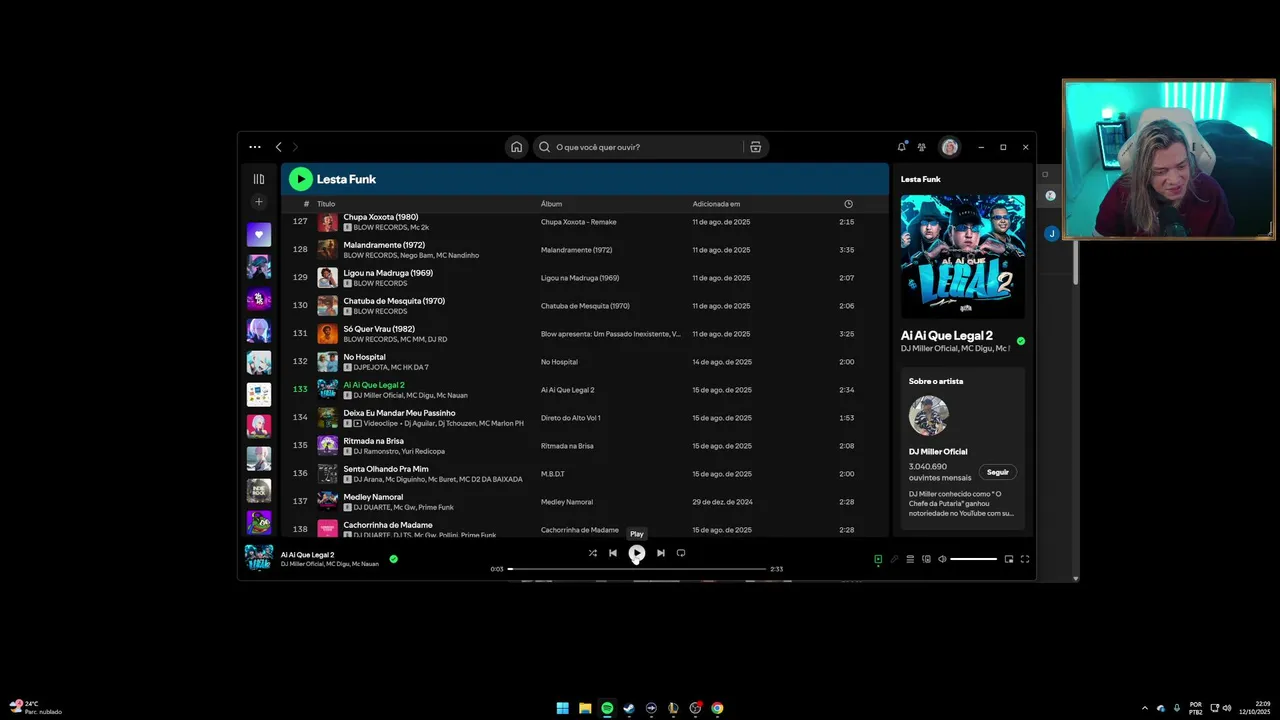Click the Play button in player bar
The image size is (1280, 720).
637,553
